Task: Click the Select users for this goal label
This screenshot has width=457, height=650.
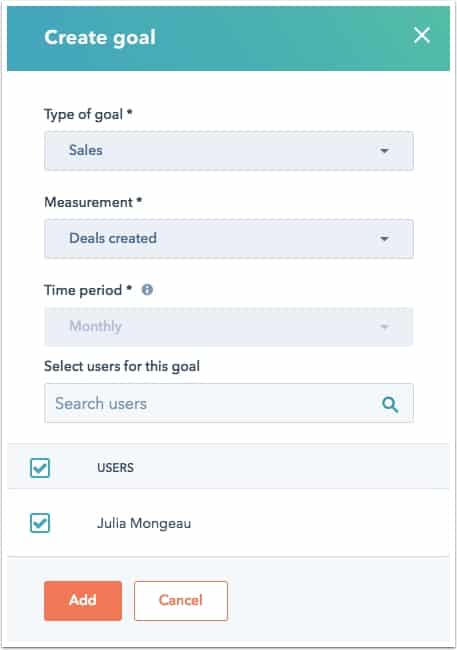Action: (x=122, y=366)
